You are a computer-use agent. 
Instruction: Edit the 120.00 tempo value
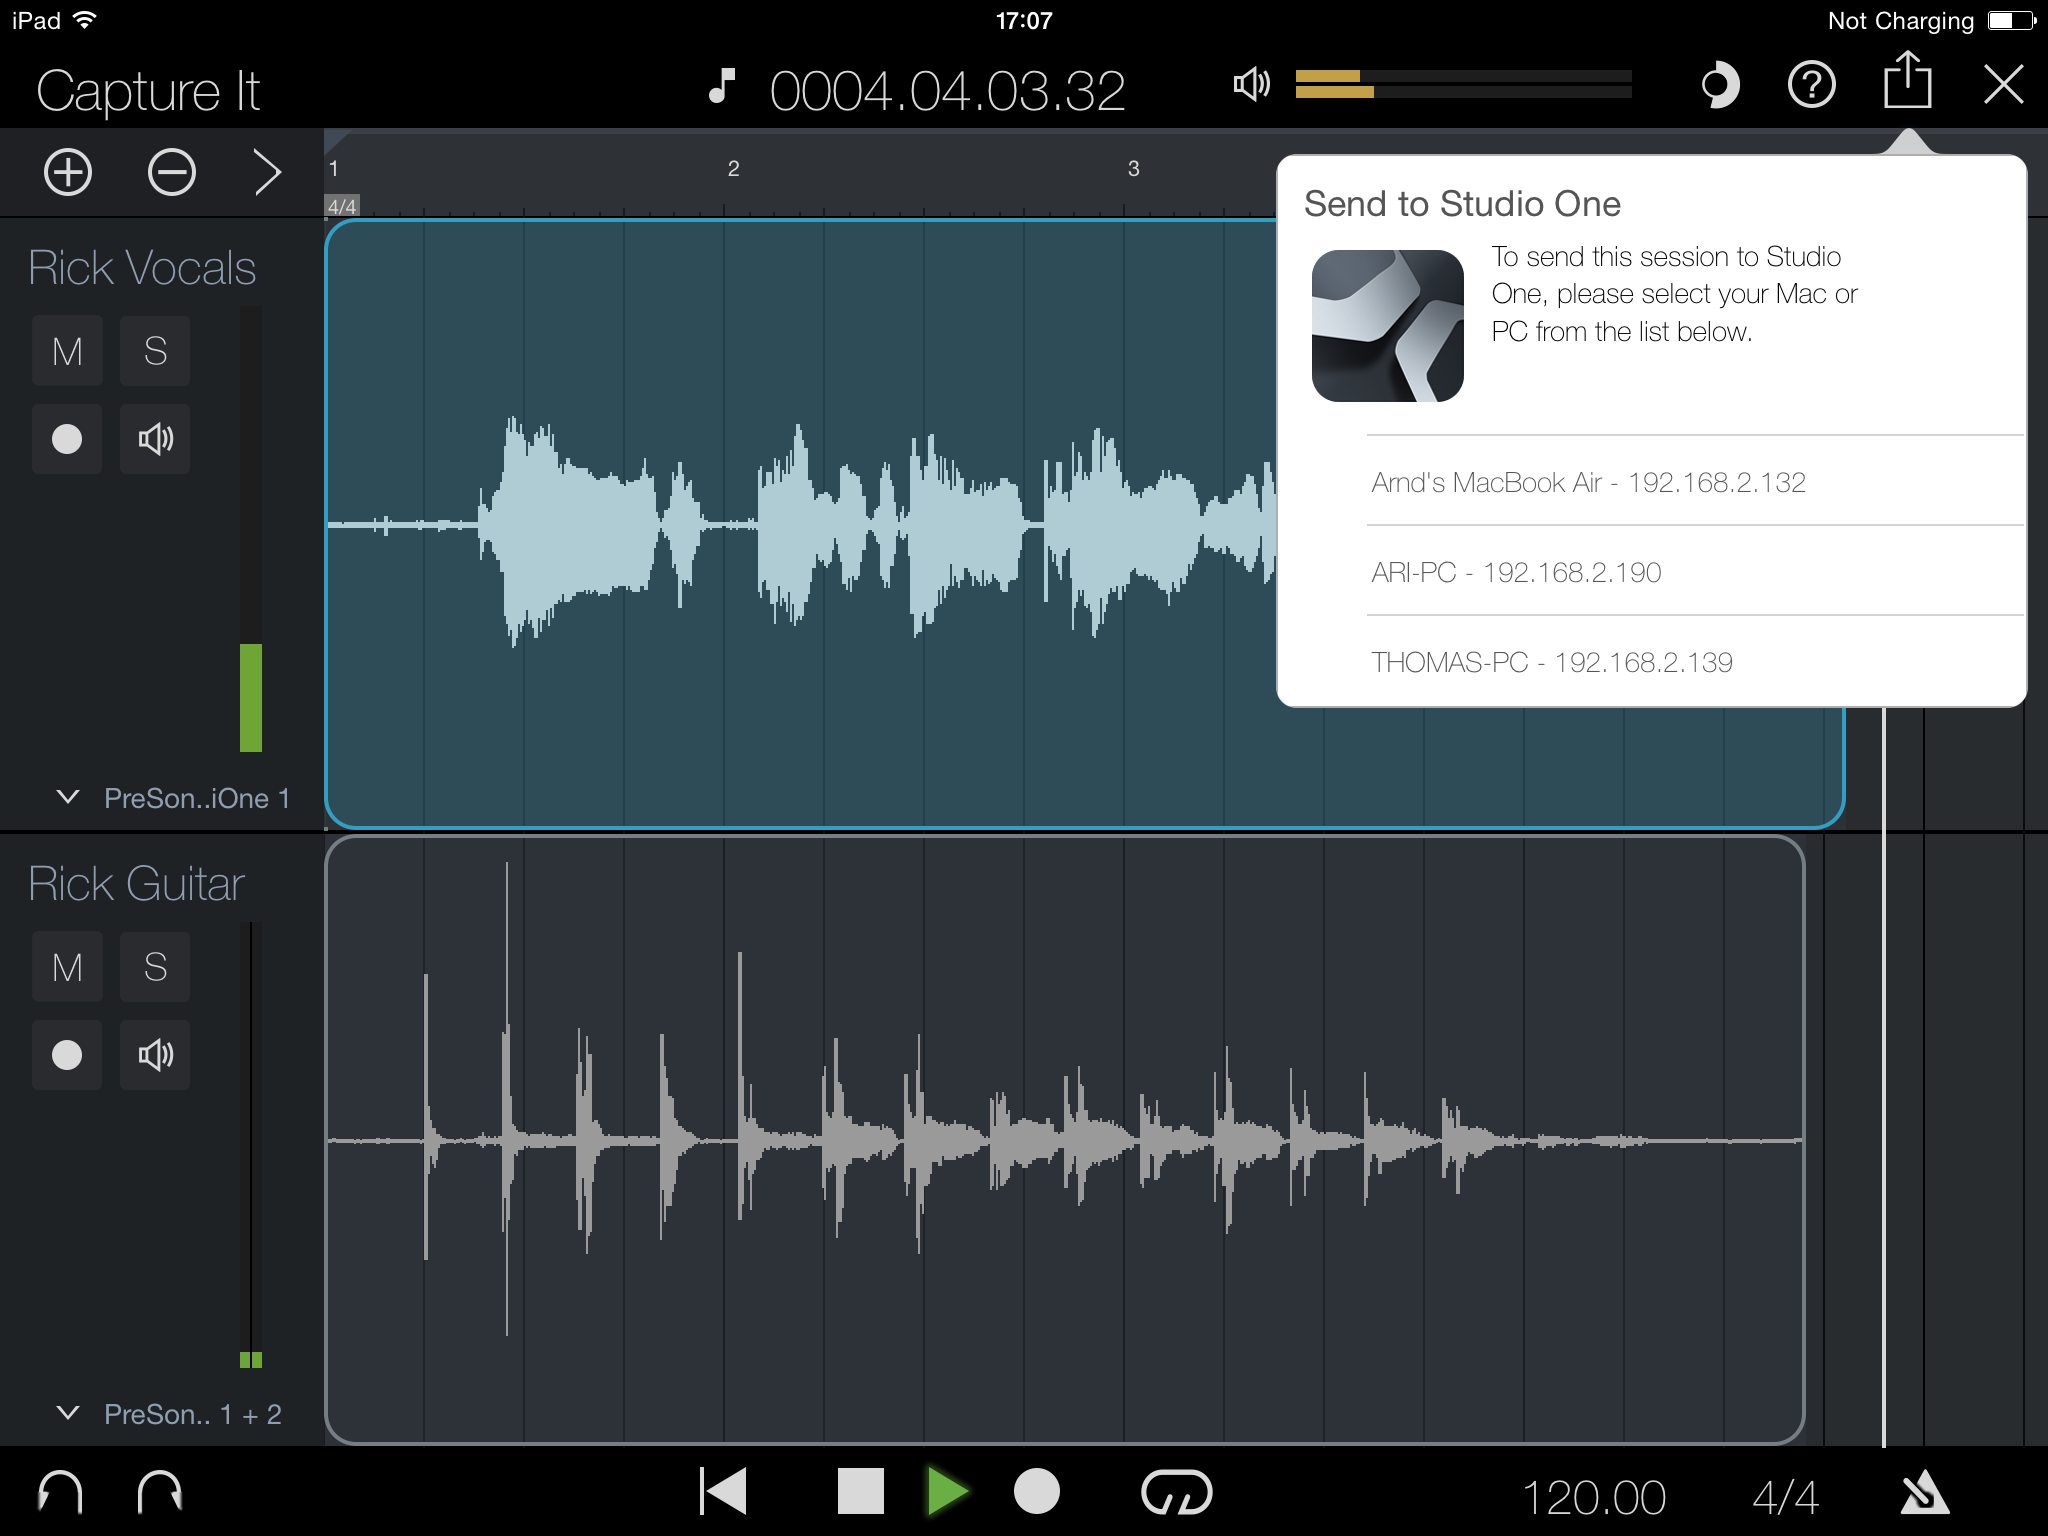point(1594,1498)
